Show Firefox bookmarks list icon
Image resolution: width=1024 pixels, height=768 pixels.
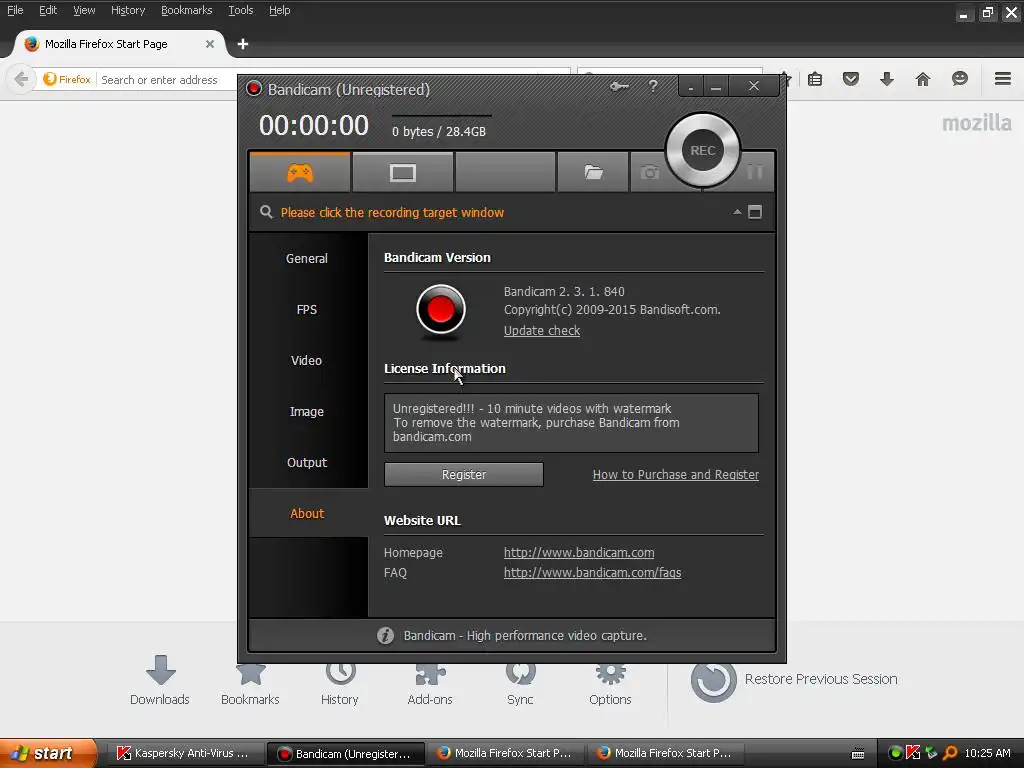[815, 80]
